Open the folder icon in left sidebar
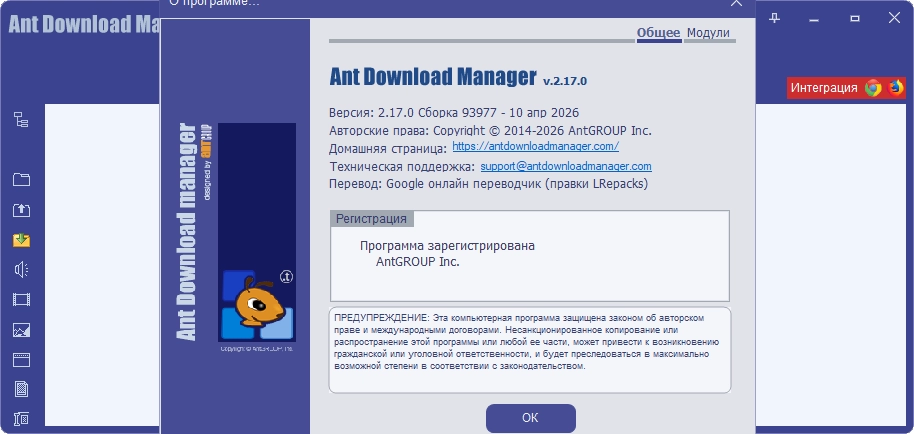Screen dimensions: 914x434 tap(22, 179)
